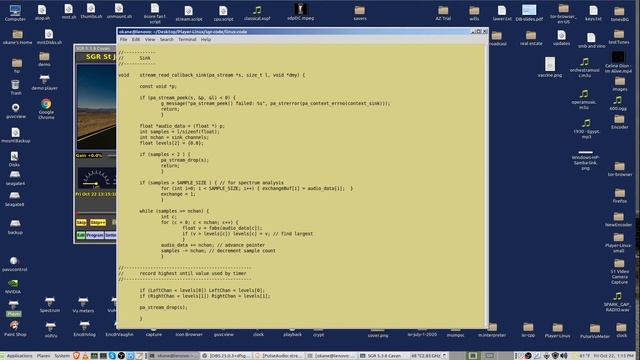Select the Encoder folder icon
The image size is (640, 360).
coord(620,122)
